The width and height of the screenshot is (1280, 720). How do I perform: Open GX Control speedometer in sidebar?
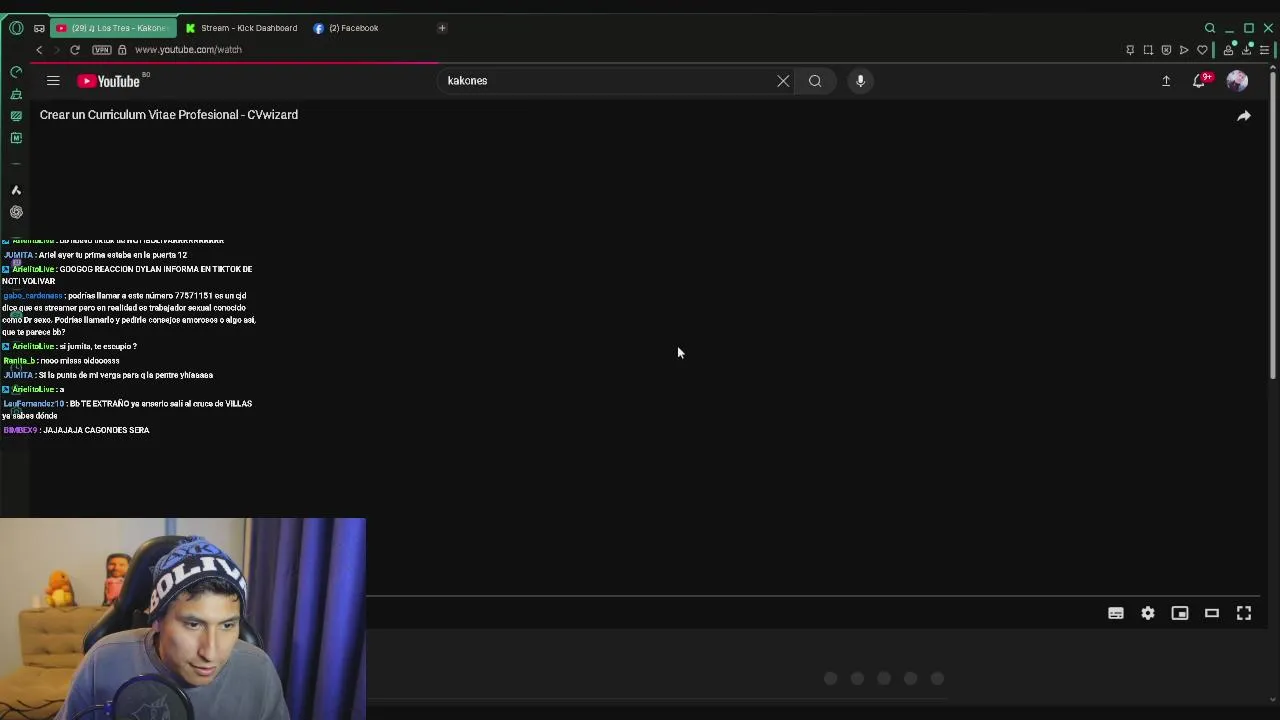click(x=16, y=72)
